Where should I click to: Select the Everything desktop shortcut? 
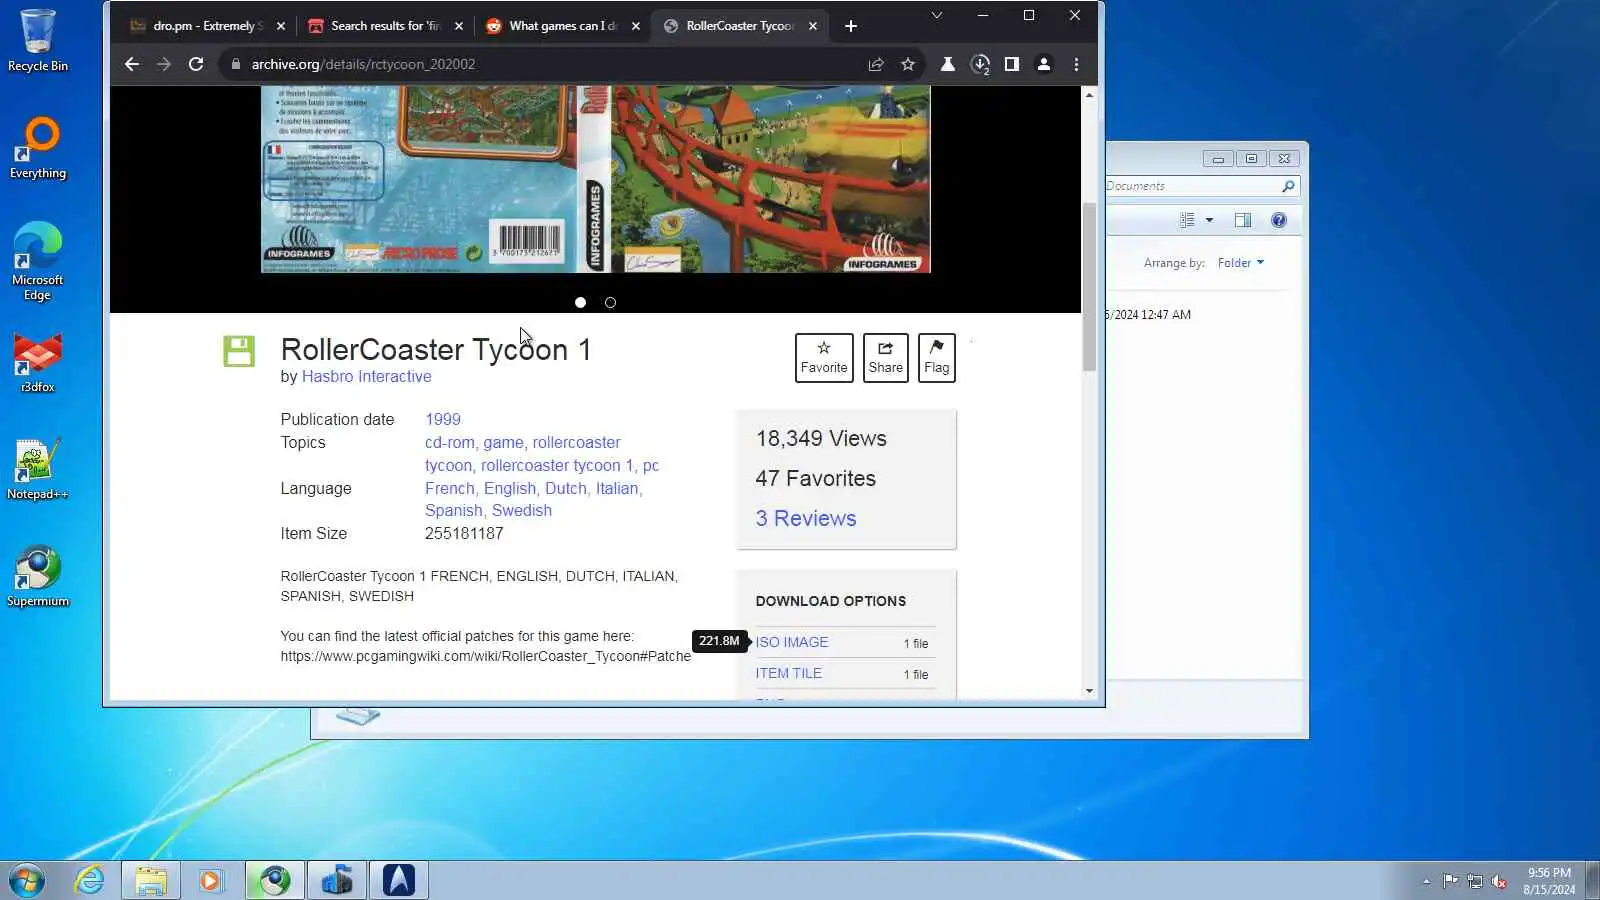pos(38,148)
